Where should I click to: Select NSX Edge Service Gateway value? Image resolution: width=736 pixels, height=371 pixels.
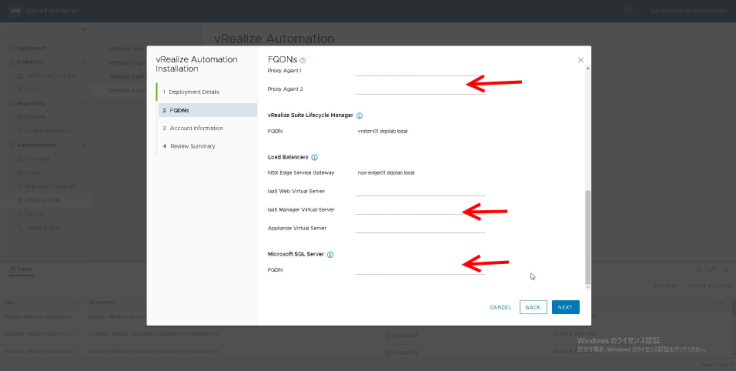386,173
